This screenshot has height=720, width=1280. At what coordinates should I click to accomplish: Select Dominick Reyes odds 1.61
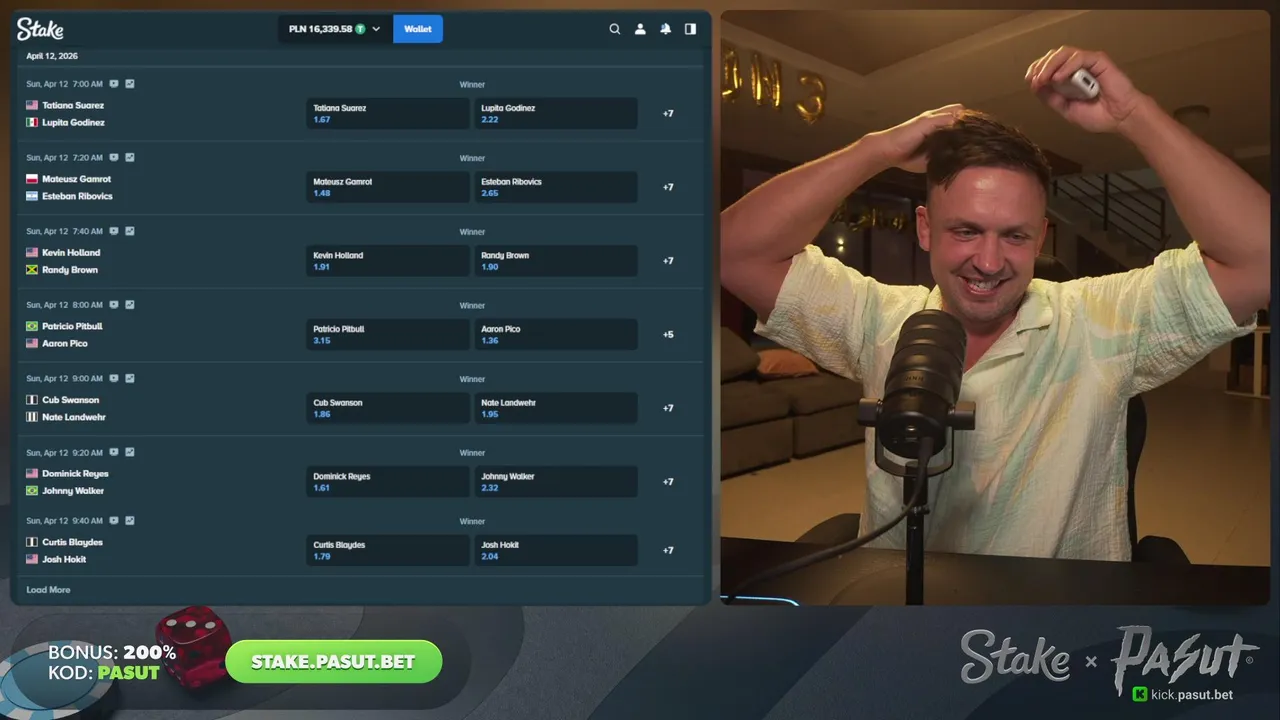click(388, 482)
